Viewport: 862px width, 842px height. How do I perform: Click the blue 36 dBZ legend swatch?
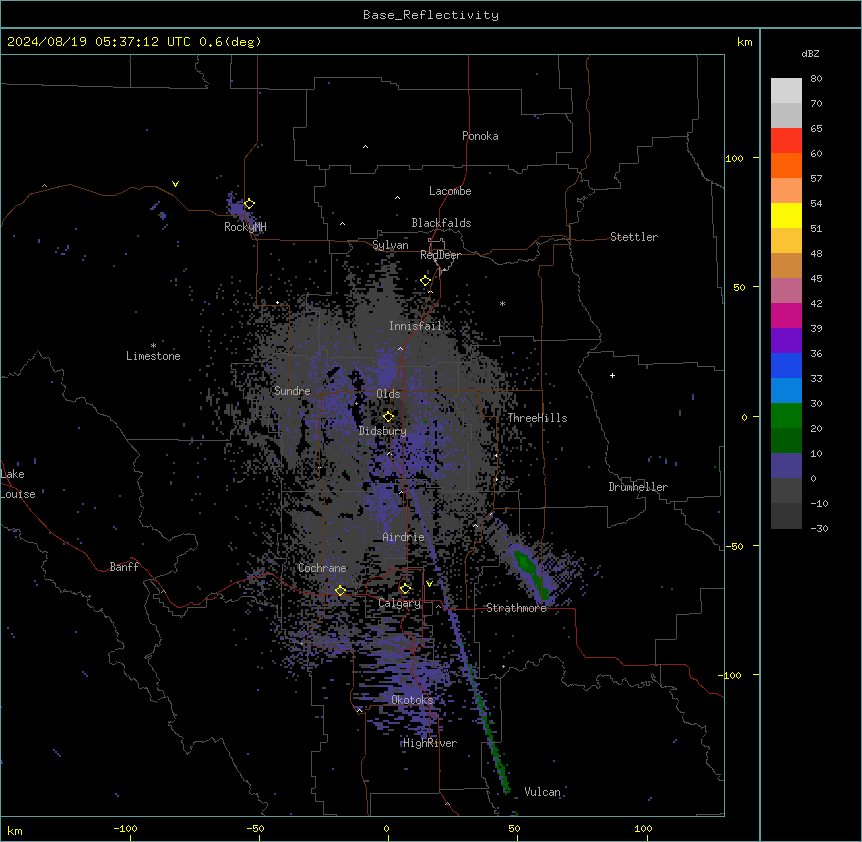pyautogui.click(x=786, y=365)
